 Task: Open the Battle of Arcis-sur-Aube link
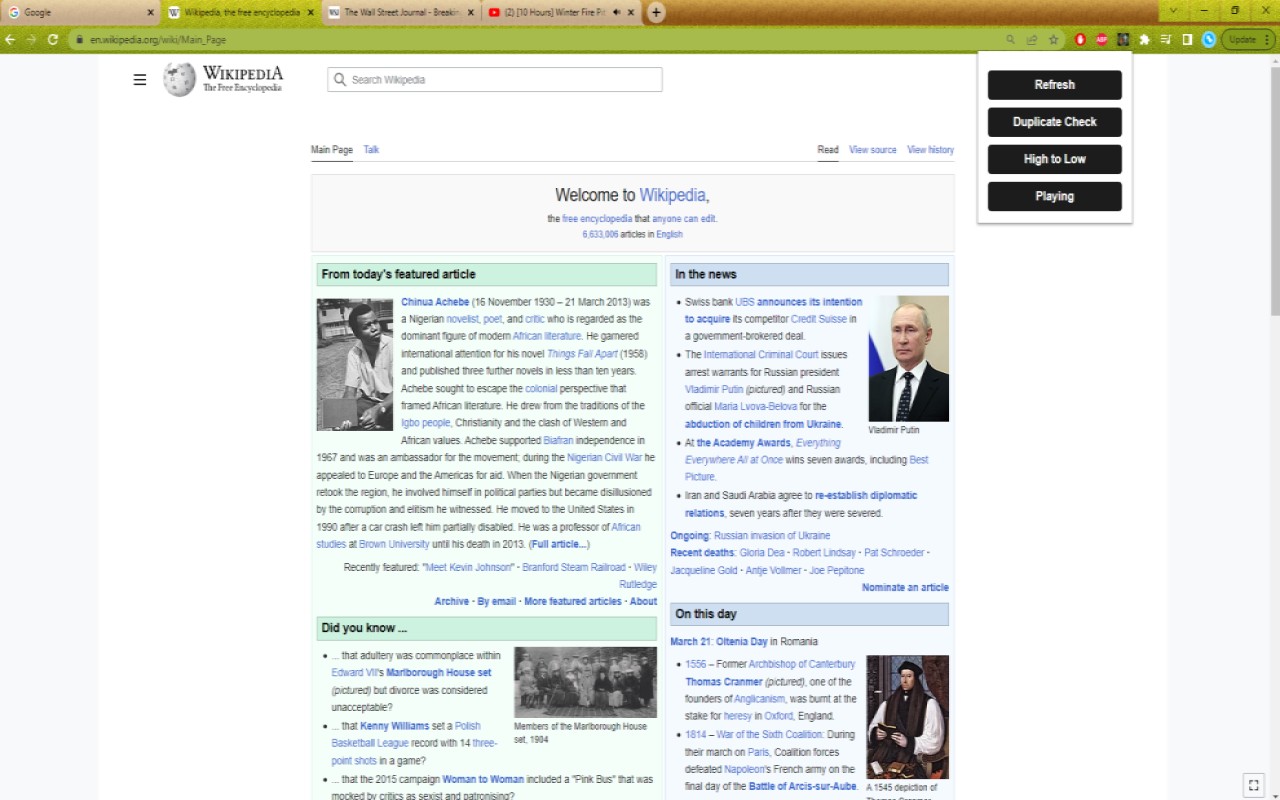point(802,787)
